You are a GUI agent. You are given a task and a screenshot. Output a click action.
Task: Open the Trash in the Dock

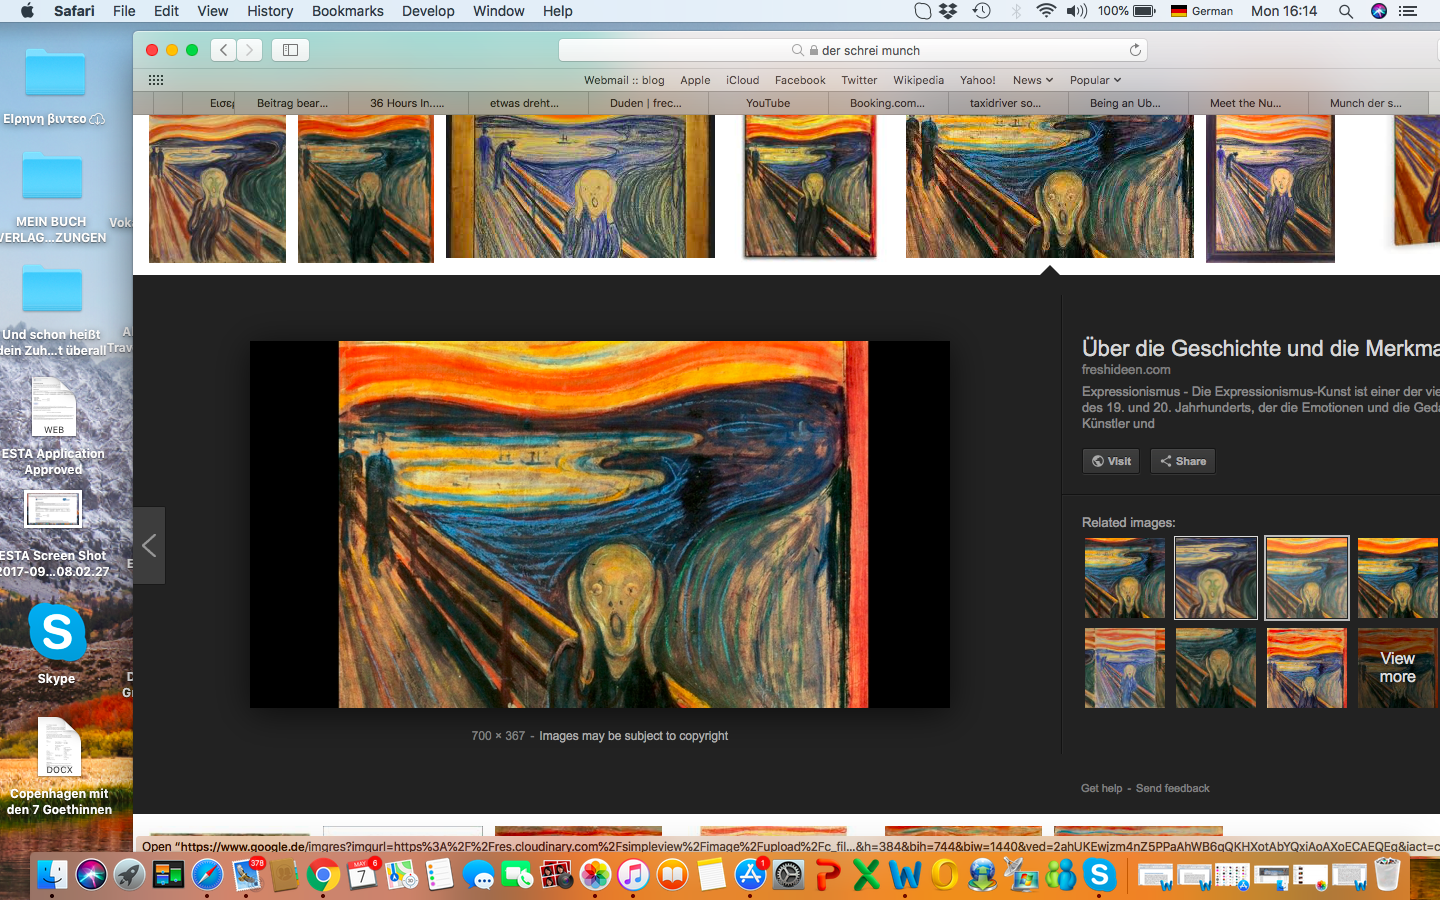(1387, 875)
